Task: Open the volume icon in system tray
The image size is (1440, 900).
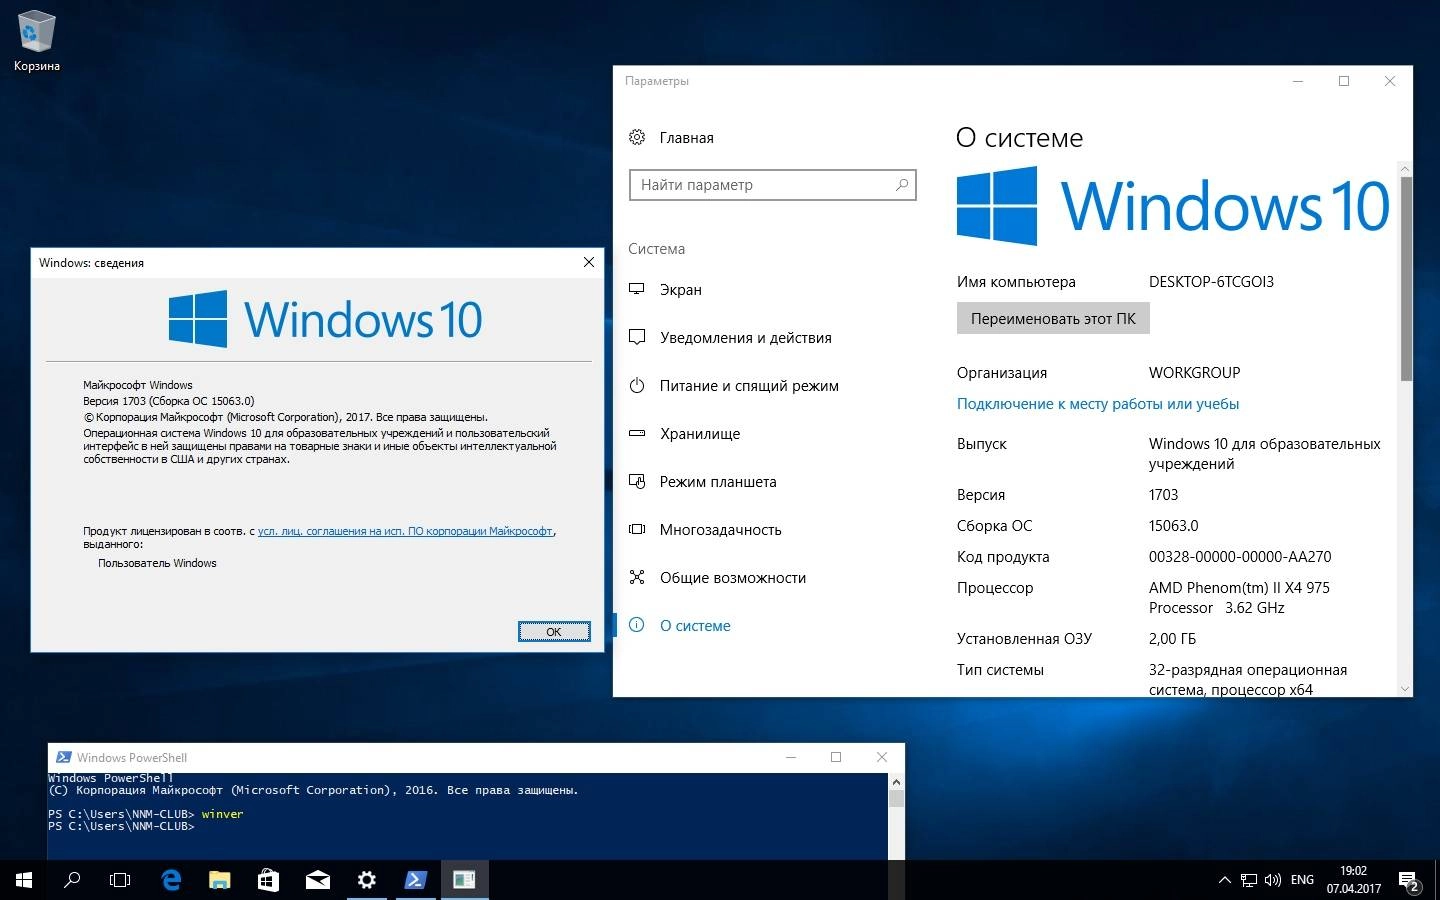Action: tap(1273, 880)
